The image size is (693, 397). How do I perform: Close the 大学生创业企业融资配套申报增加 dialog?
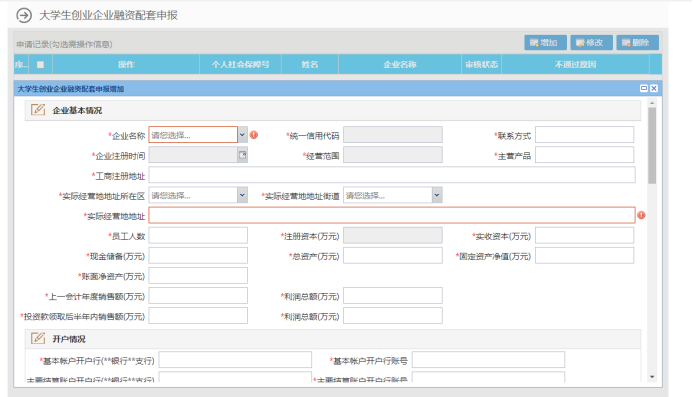[x=654, y=88]
